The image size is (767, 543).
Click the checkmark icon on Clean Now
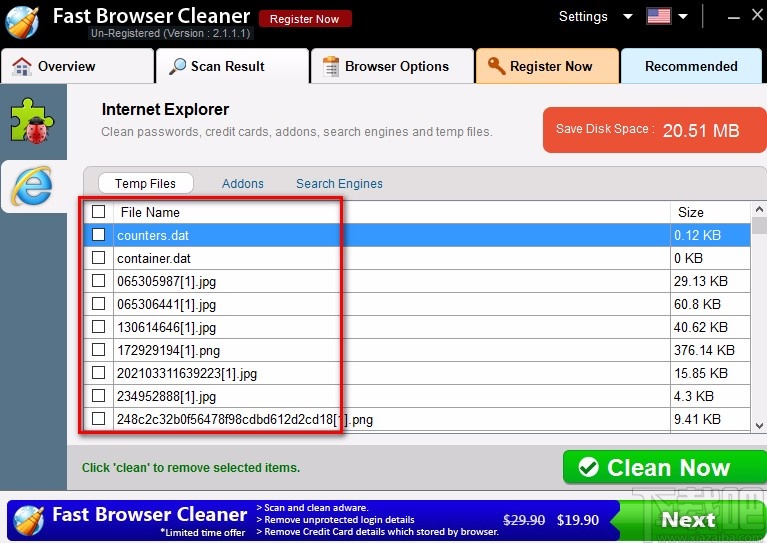coord(588,467)
